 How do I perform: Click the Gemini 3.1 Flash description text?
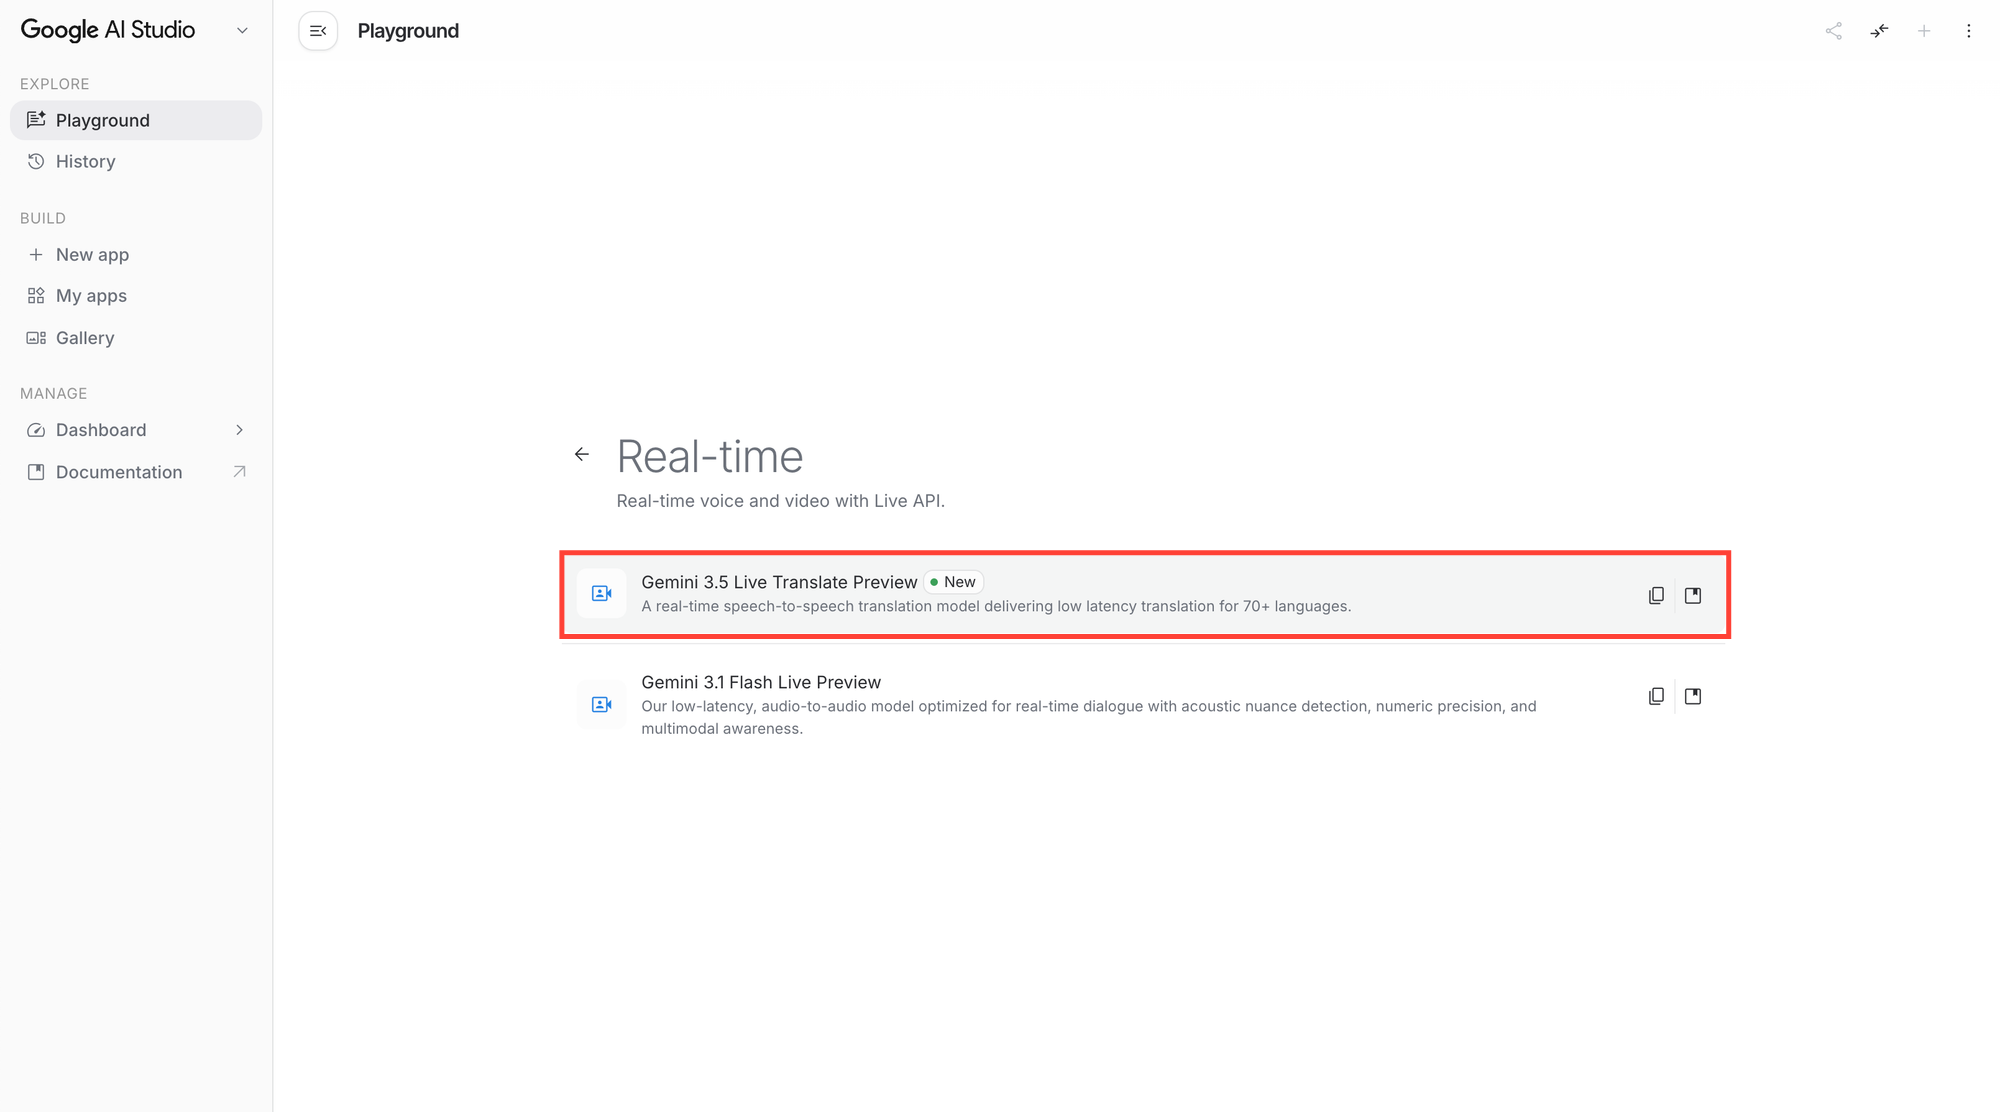(x=1089, y=717)
